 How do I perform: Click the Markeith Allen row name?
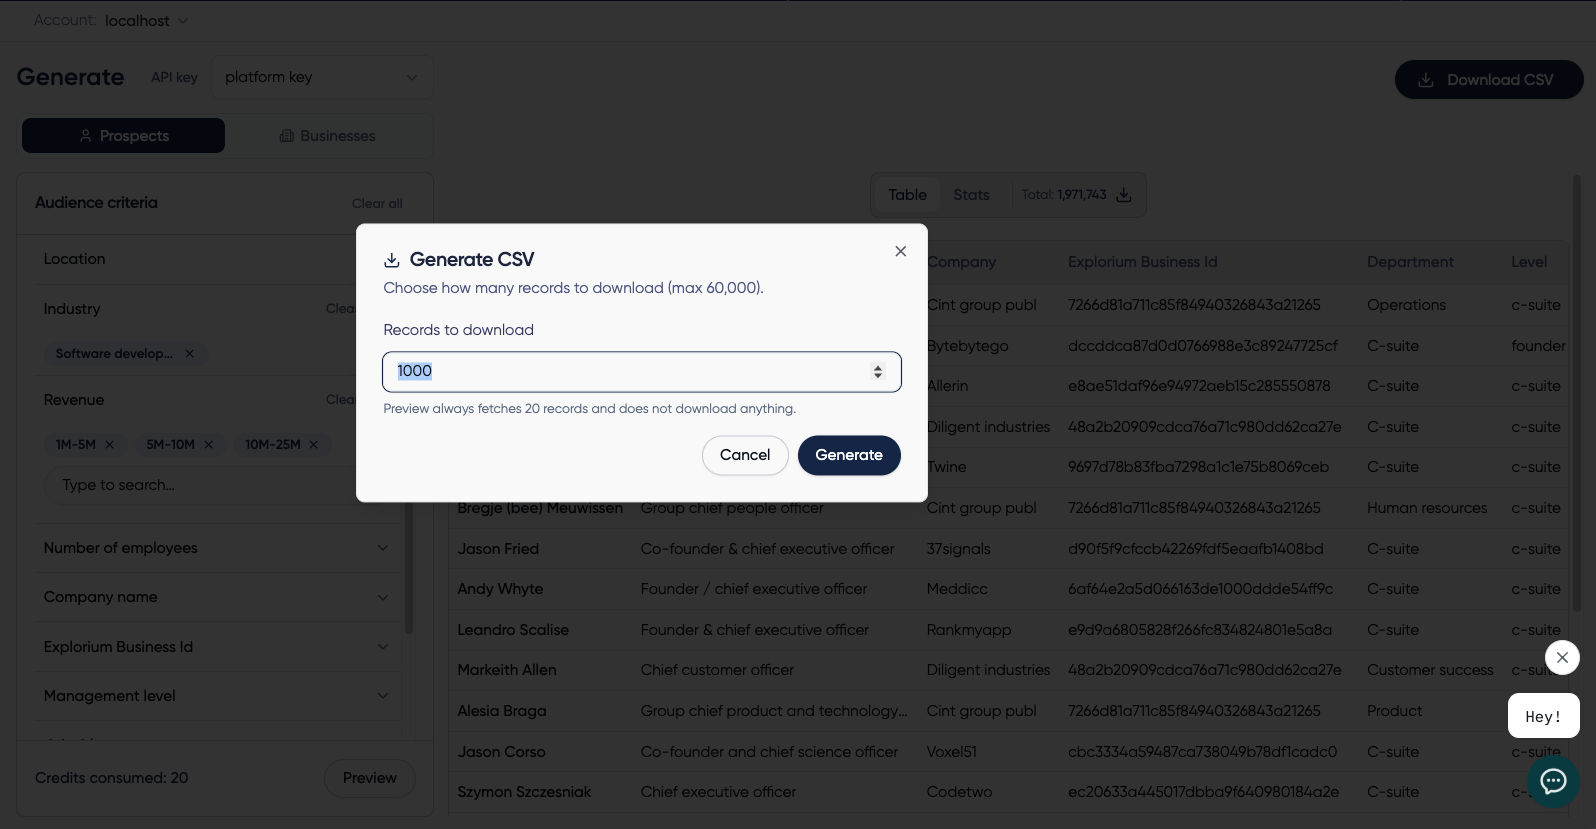(x=507, y=670)
